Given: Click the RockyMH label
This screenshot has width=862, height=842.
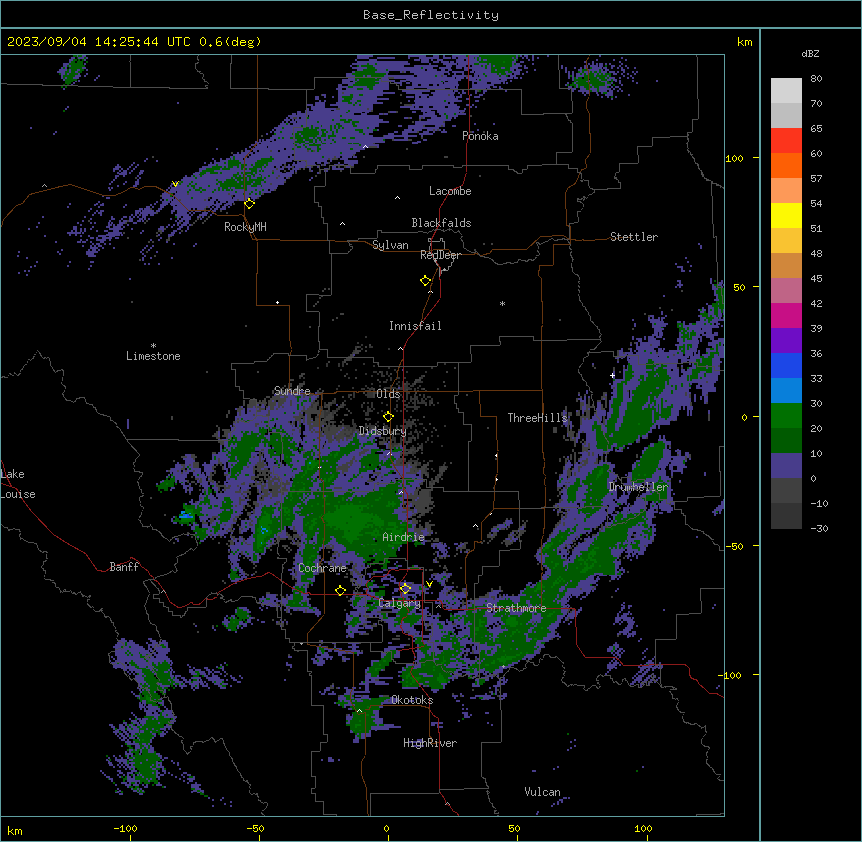Looking at the screenshot, I should tap(245, 227).
